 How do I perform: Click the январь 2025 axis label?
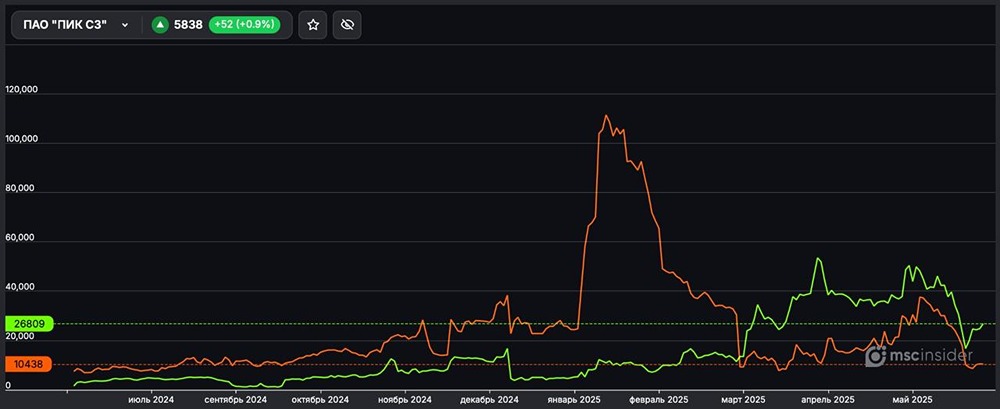pos(574,399)
